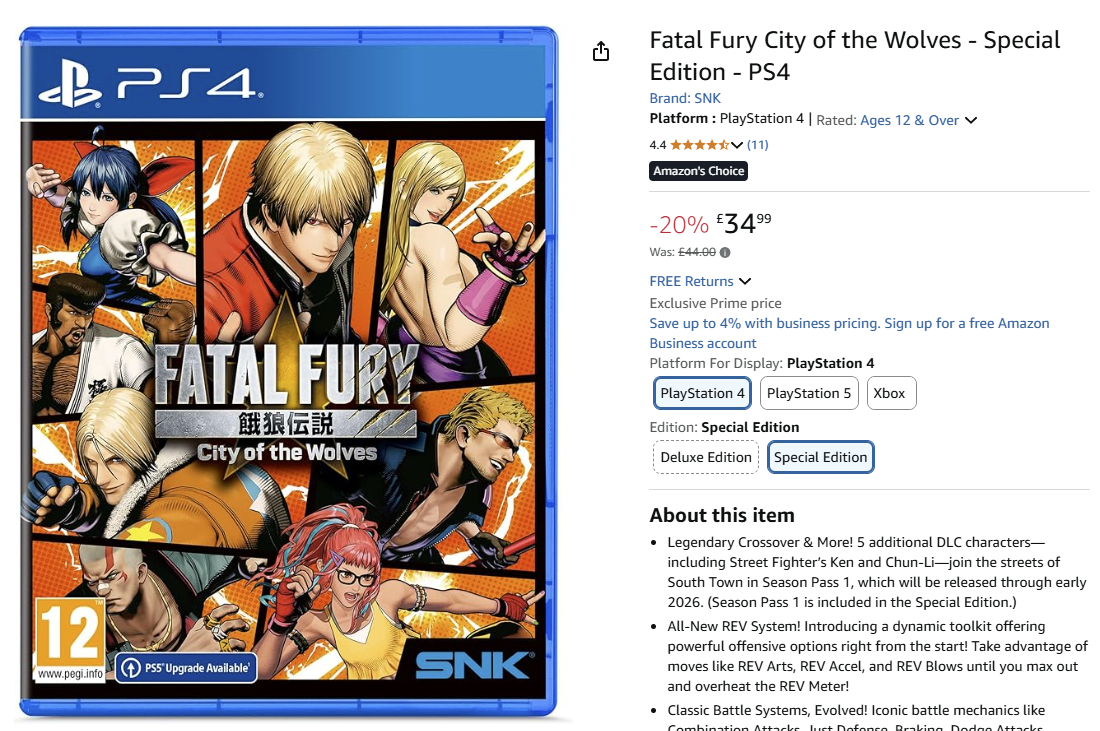1100x731 pixels.
Task: Click the Amazon's Choice badge
Action: point(699,171)
